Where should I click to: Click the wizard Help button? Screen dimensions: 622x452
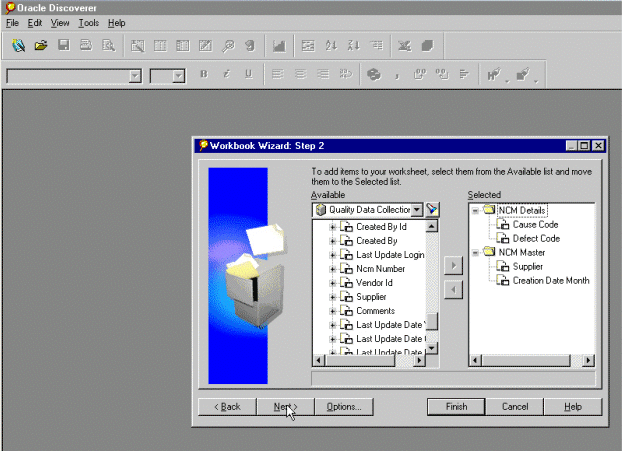point(573,407)
